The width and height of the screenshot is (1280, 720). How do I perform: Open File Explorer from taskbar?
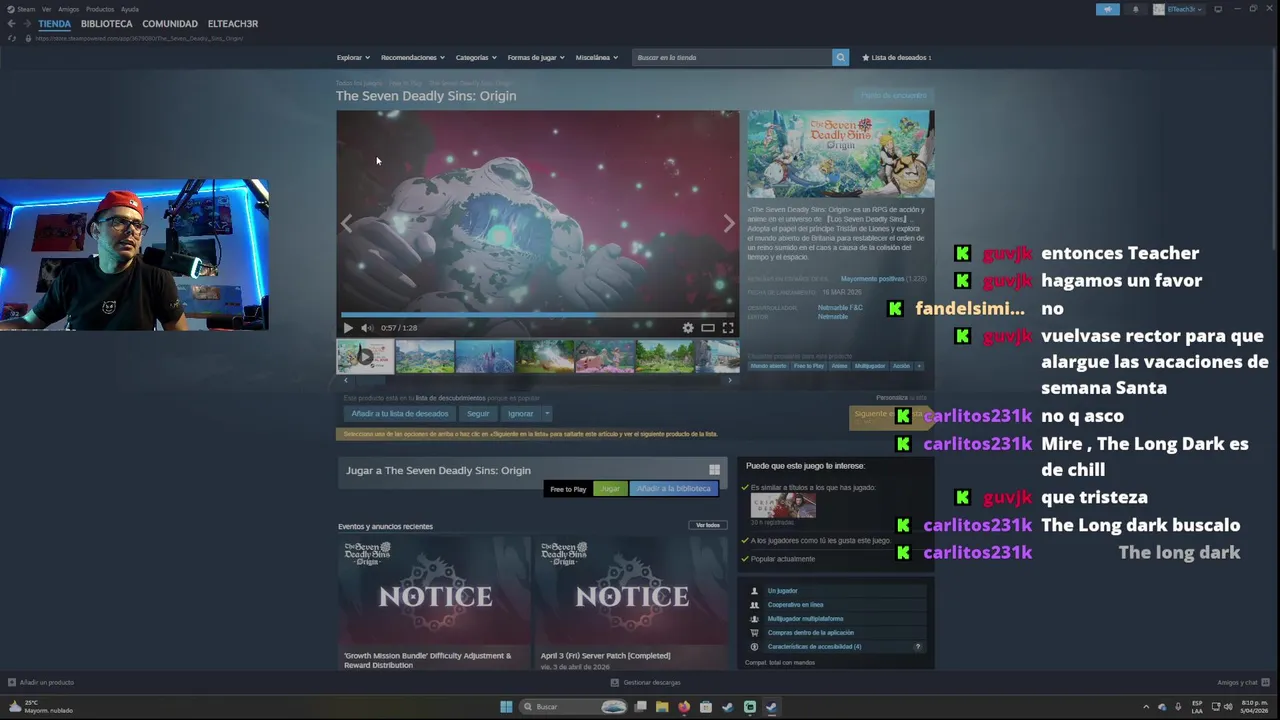tap(662, 707)
